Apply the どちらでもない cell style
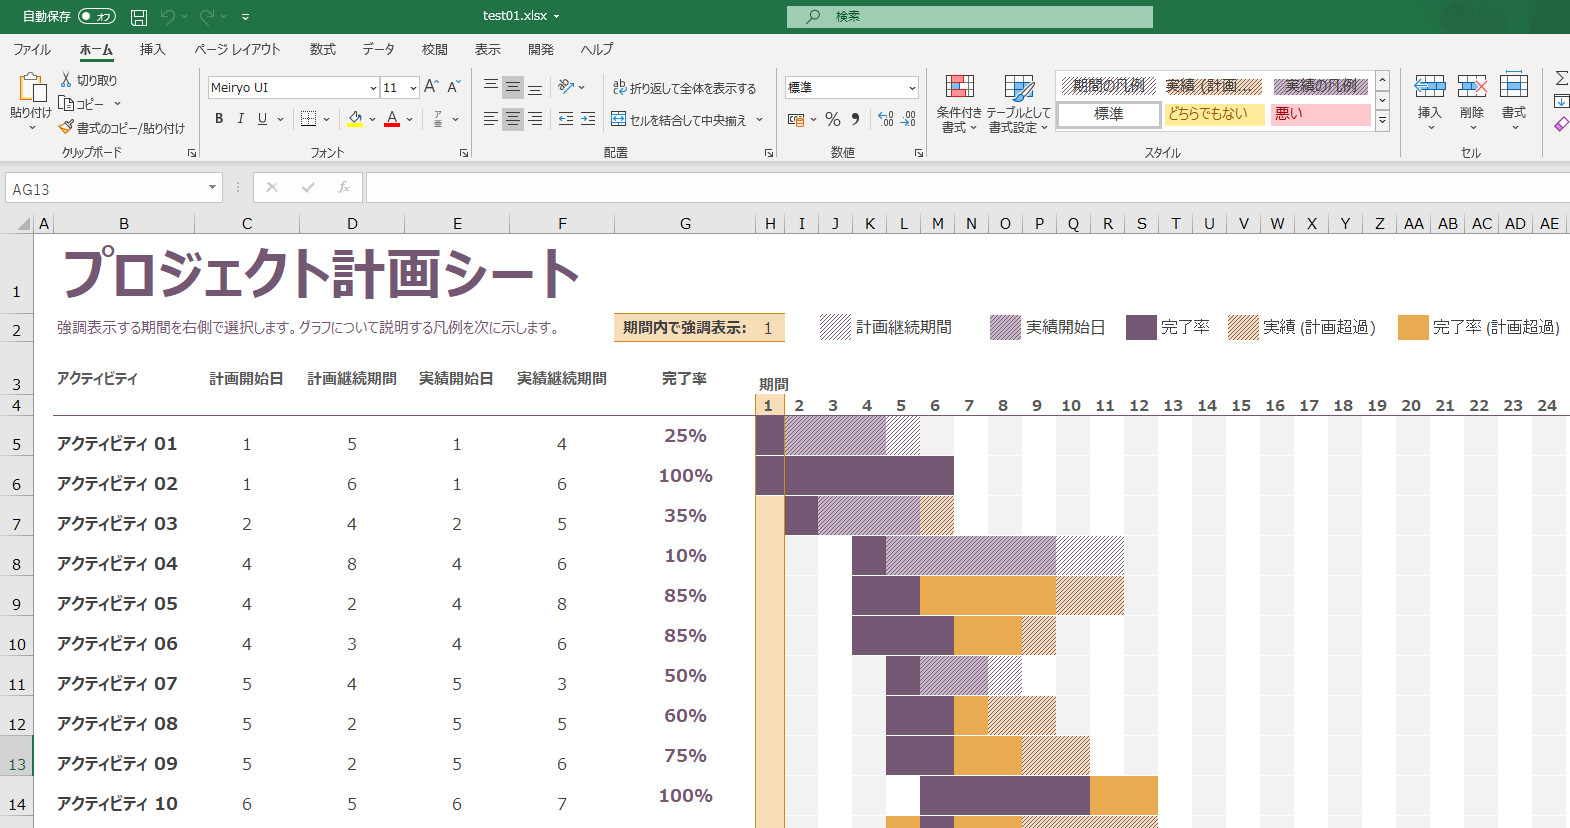 (x=1214, y=114)
